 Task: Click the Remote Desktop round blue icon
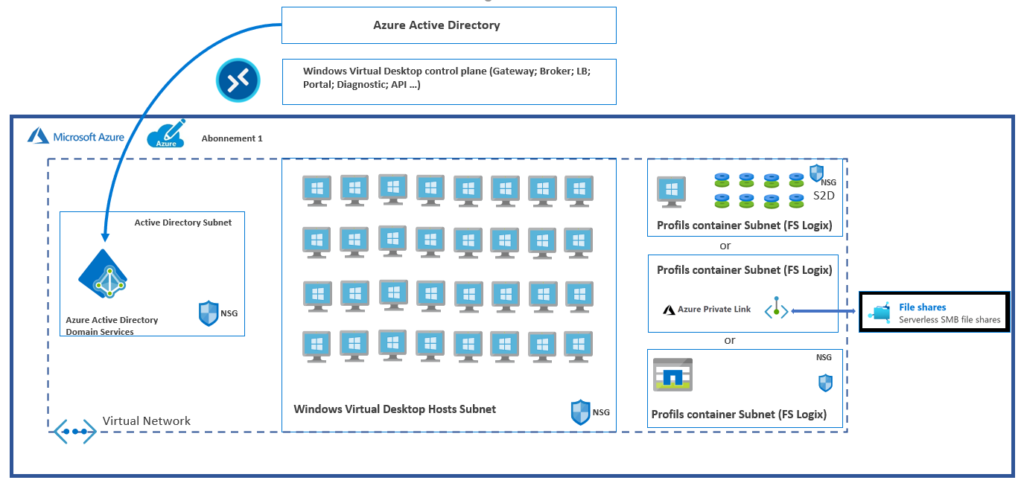coord(238,81)
